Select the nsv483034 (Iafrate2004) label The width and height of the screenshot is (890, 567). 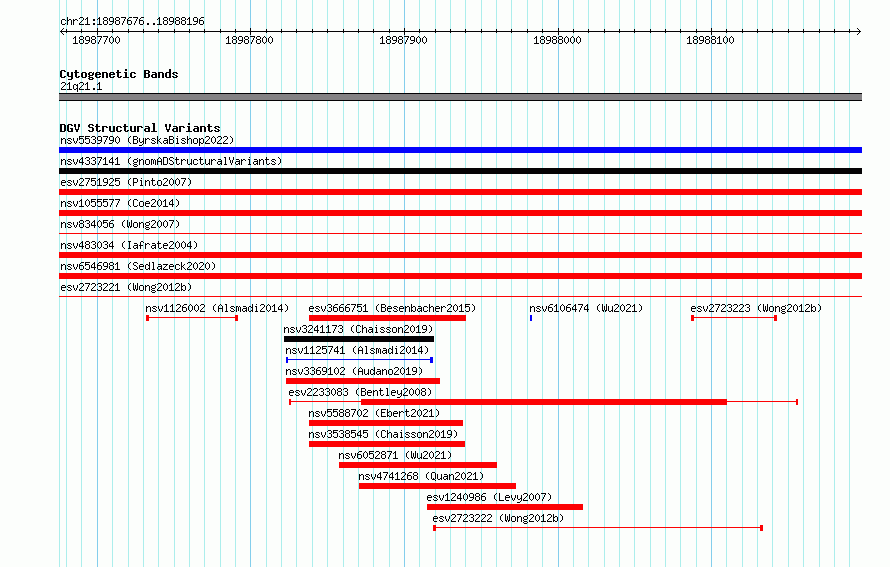click(x=129, y=245)
